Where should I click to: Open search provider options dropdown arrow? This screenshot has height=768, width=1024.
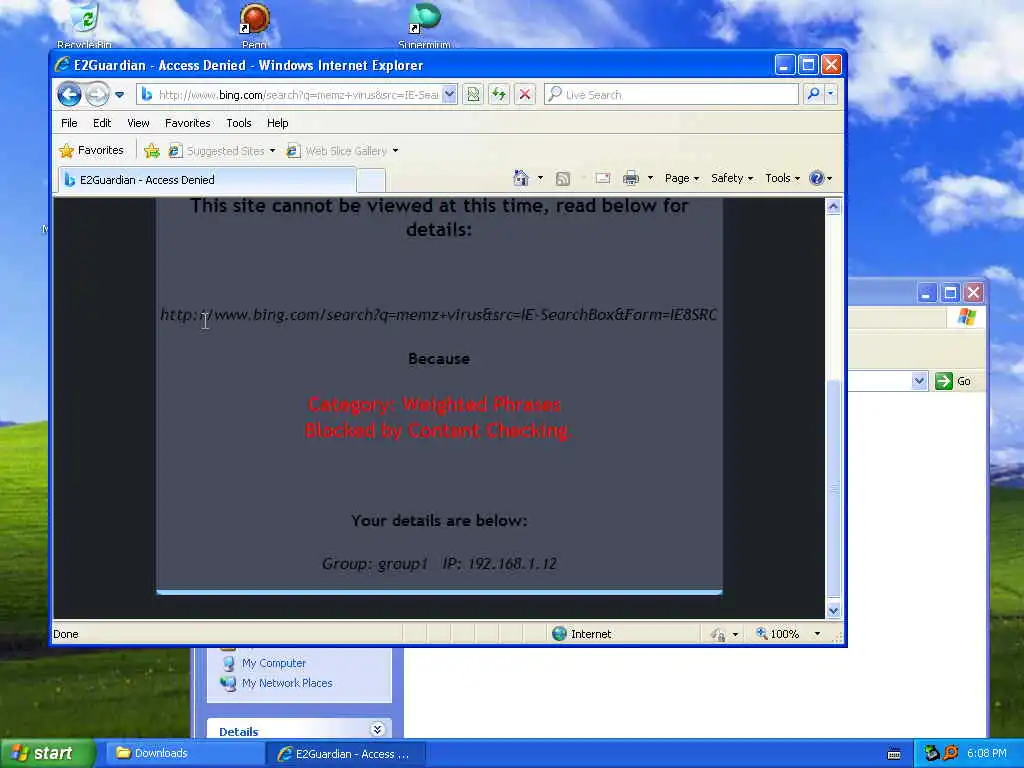click(831, 94)
